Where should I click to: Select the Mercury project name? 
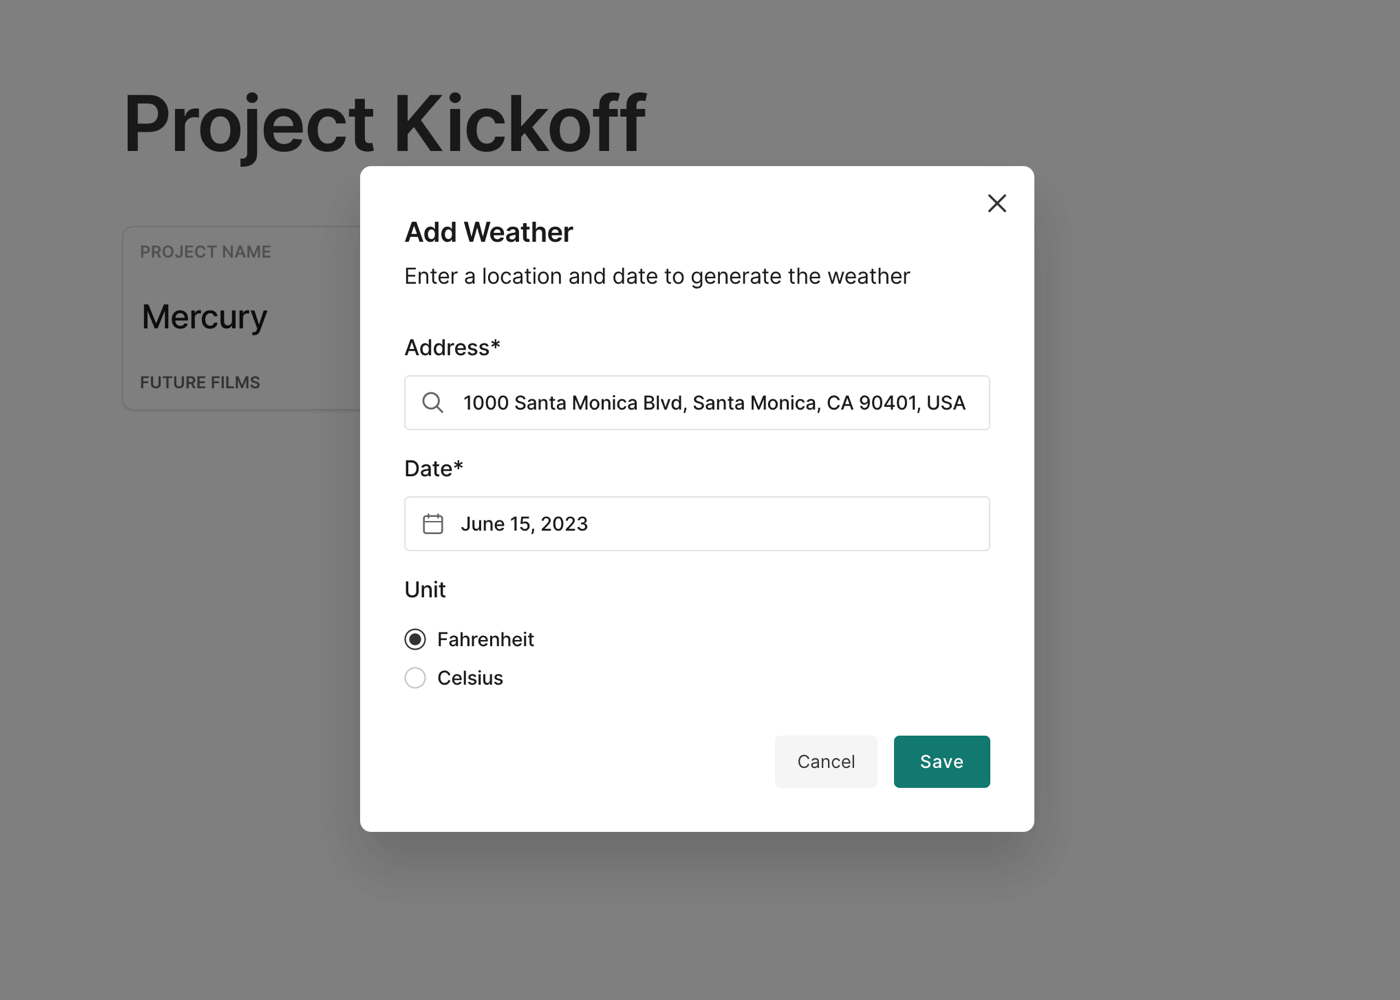(x=205, y=317)
